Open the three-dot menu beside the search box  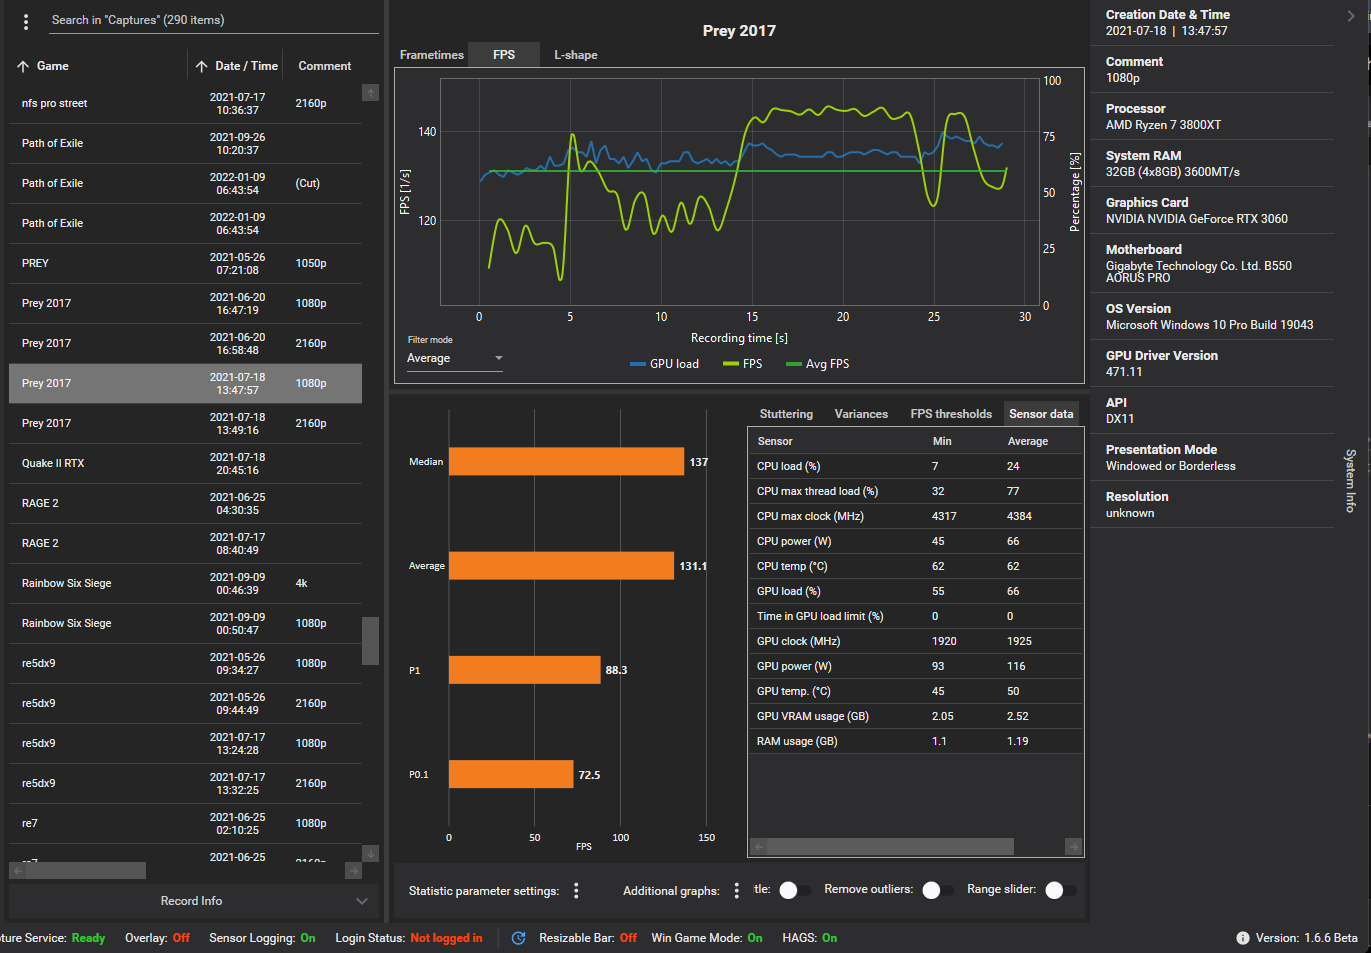(26, 21)
